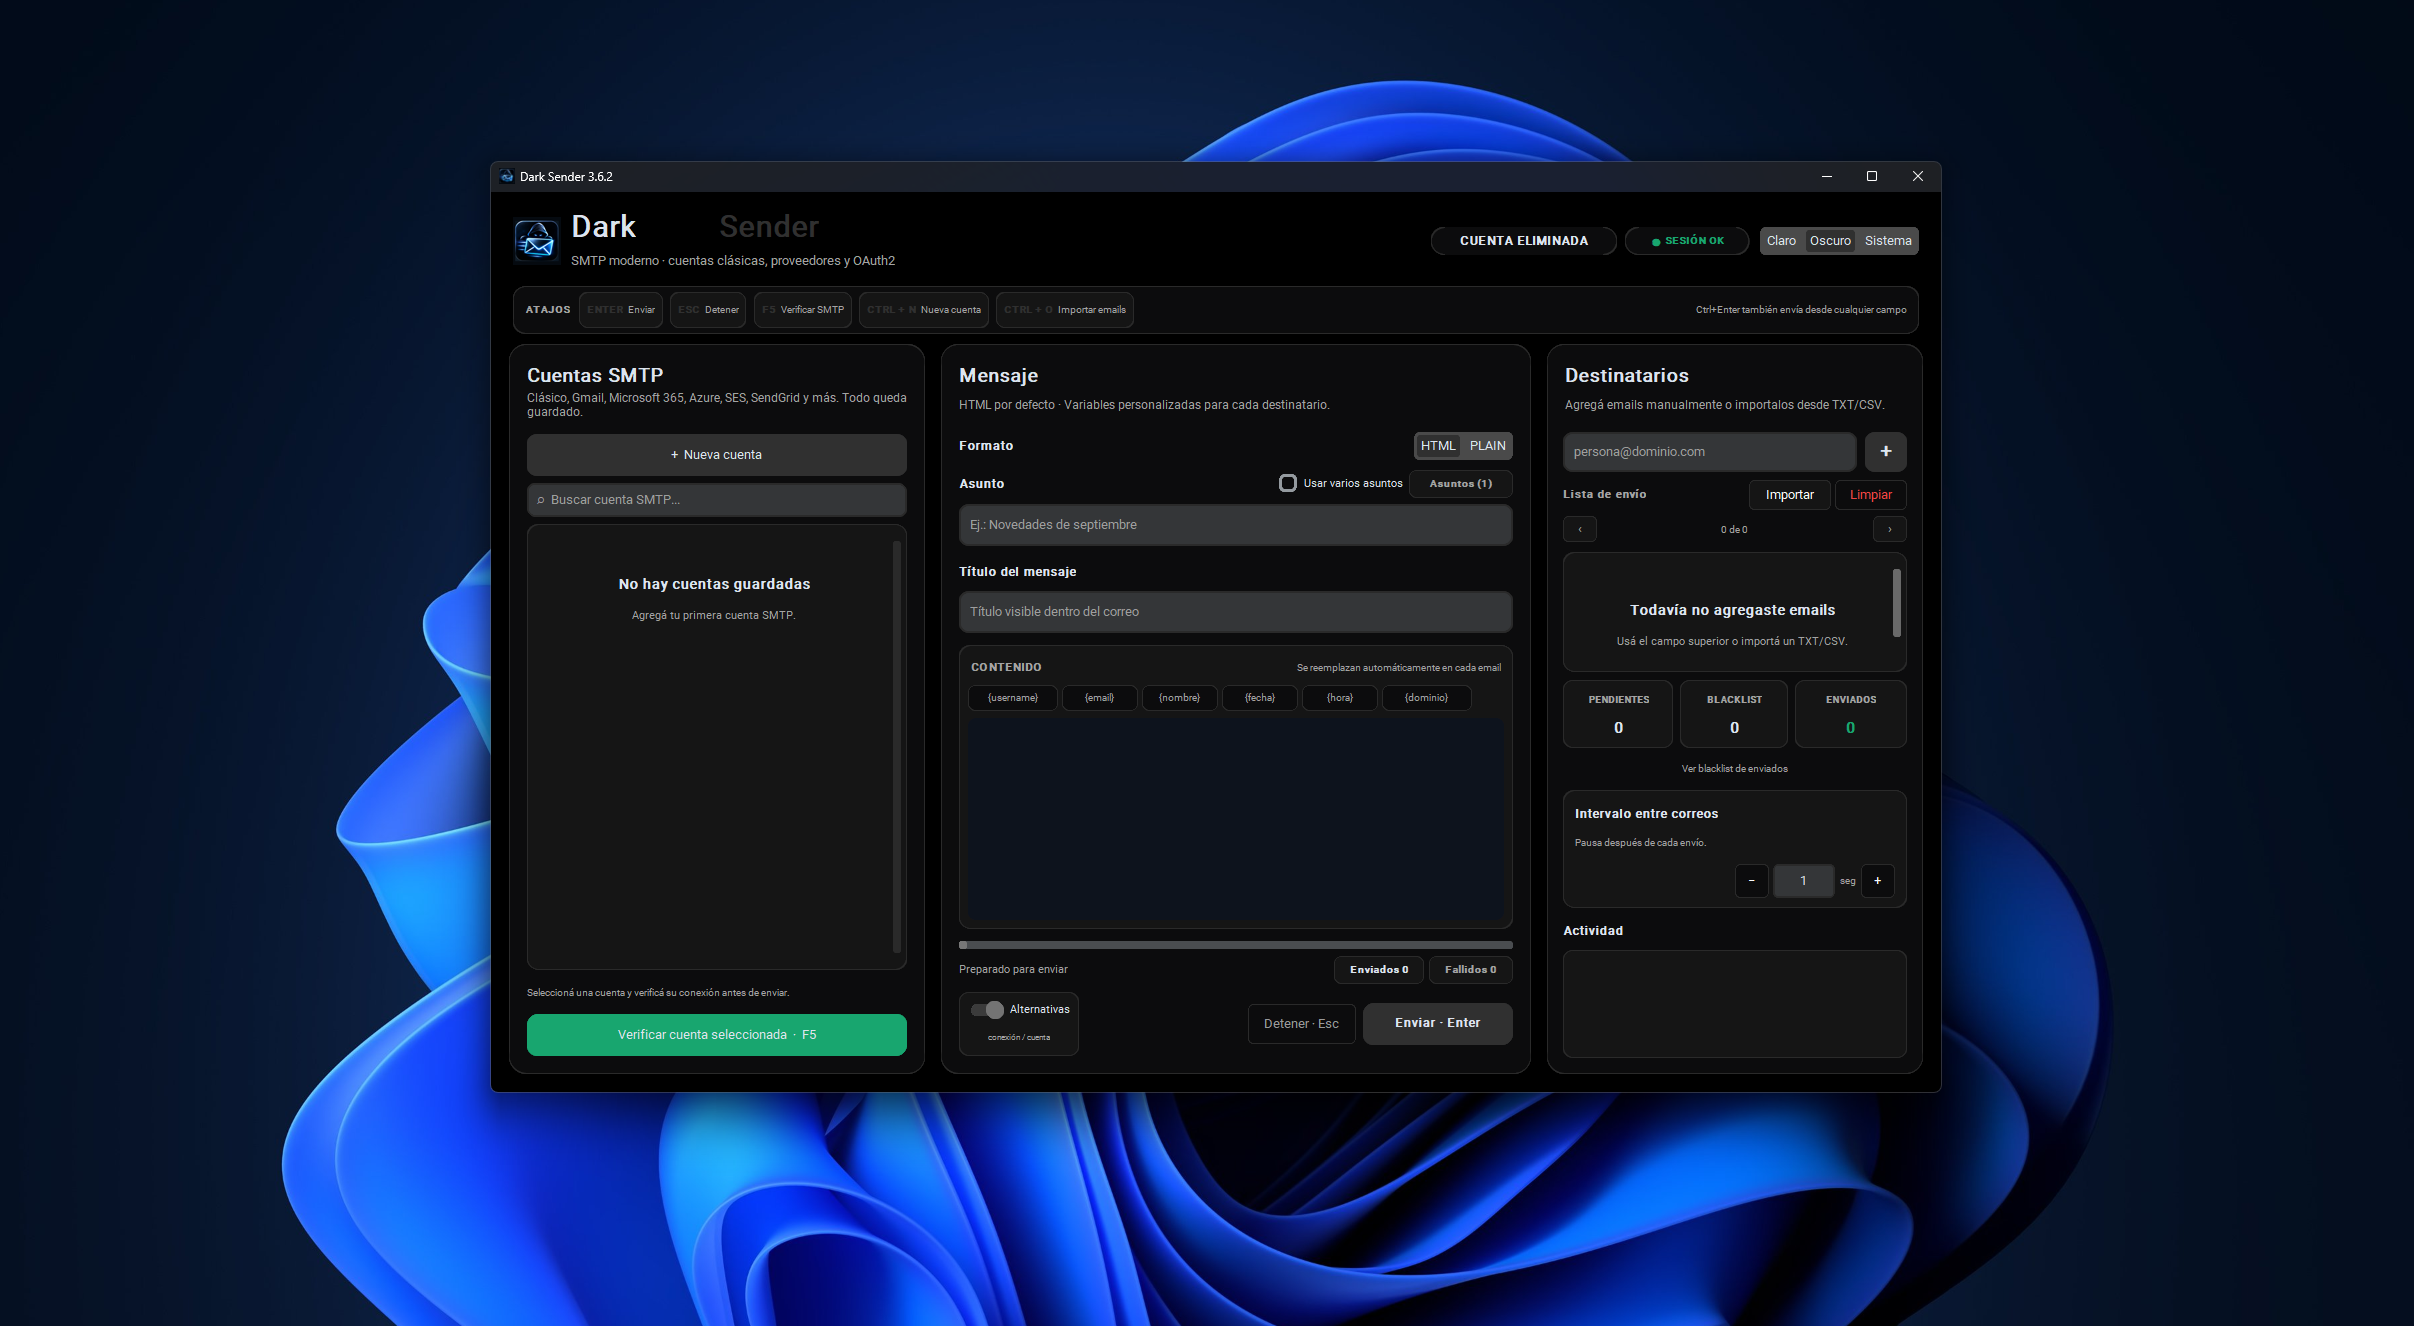
Task: Insert the {username} variable
Action: coord(1012,698)
